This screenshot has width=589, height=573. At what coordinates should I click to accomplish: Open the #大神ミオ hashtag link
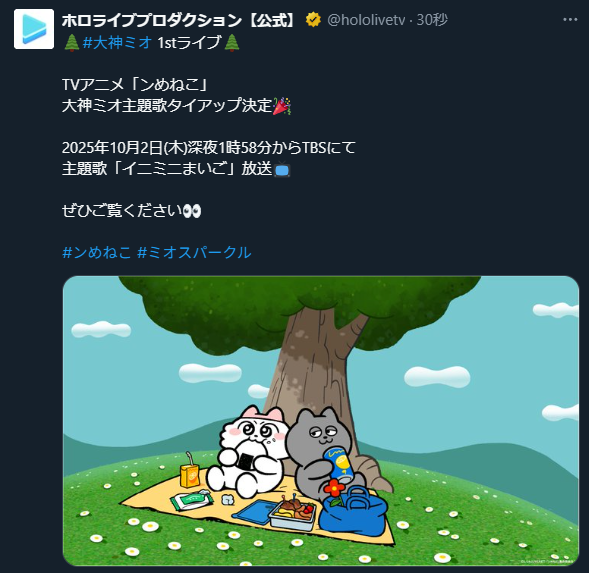pyautogui.click(x=117, y=42)
